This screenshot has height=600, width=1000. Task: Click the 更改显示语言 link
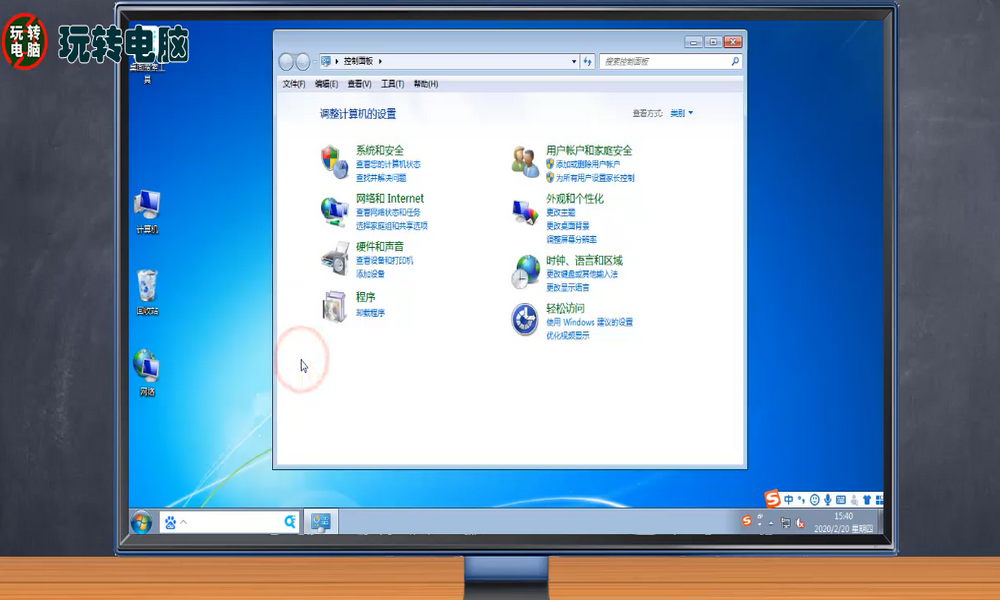pos(568,287)
